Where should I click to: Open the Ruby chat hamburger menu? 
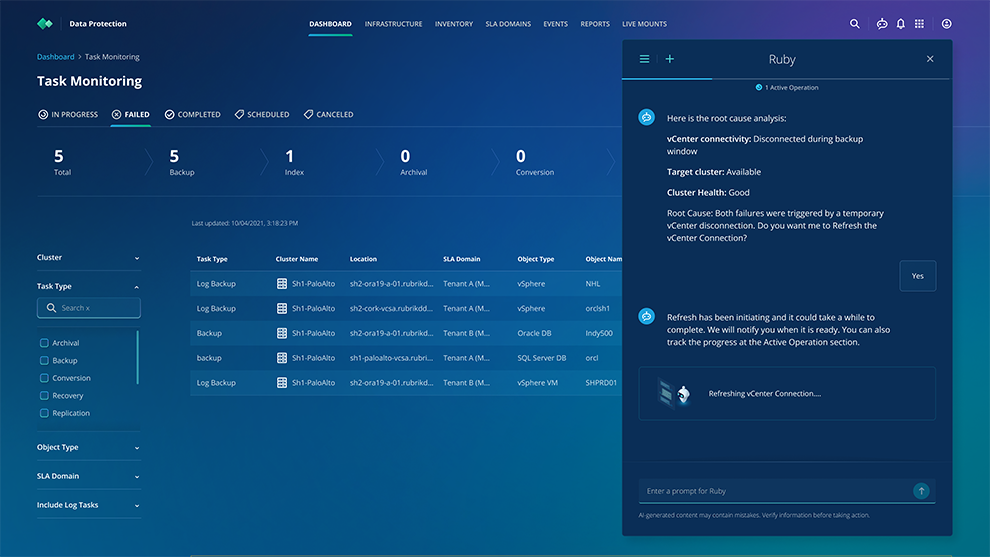(x=645, y=59)
